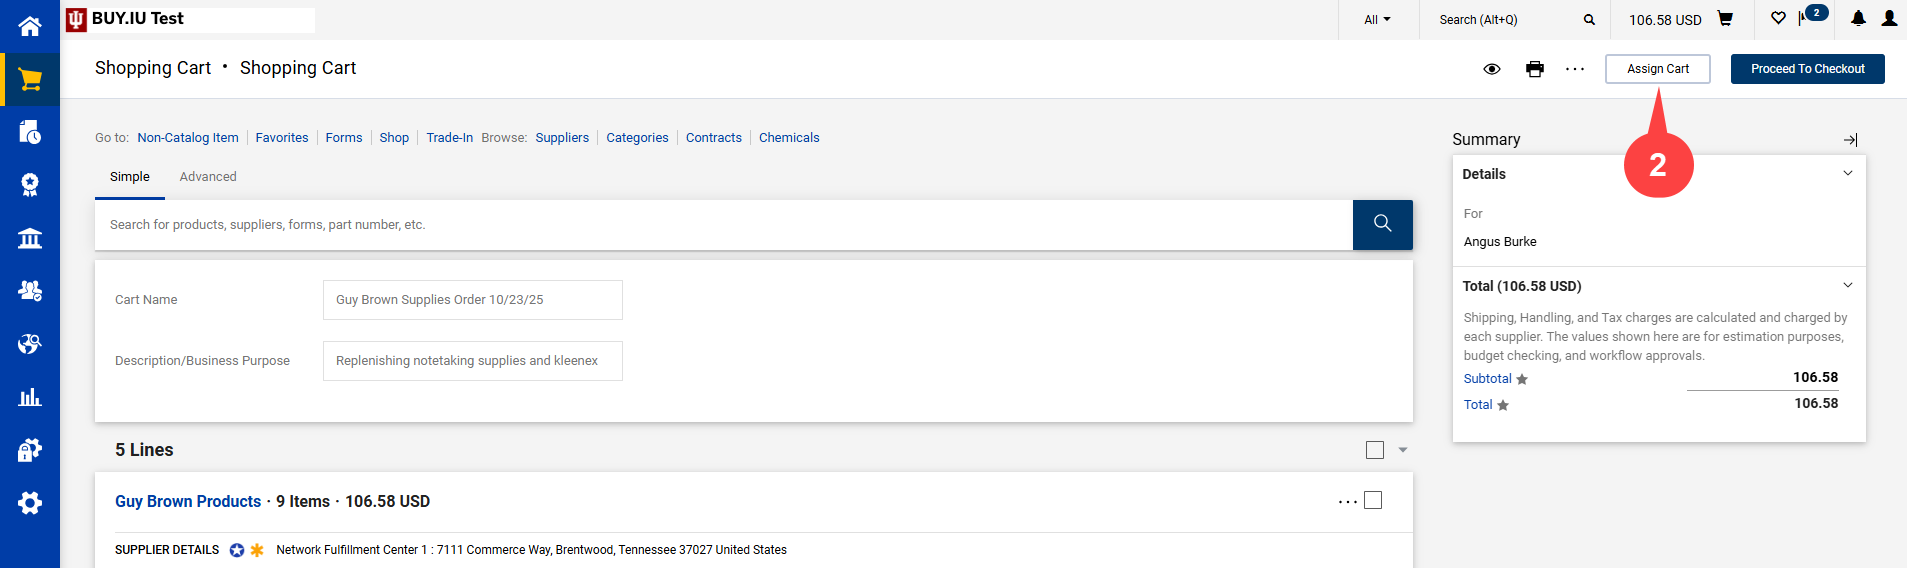Screen dimensions: 1907x568
Task: Click Proceed To Checkout button
Action: pyautogui.click(x=1807, y=69)
